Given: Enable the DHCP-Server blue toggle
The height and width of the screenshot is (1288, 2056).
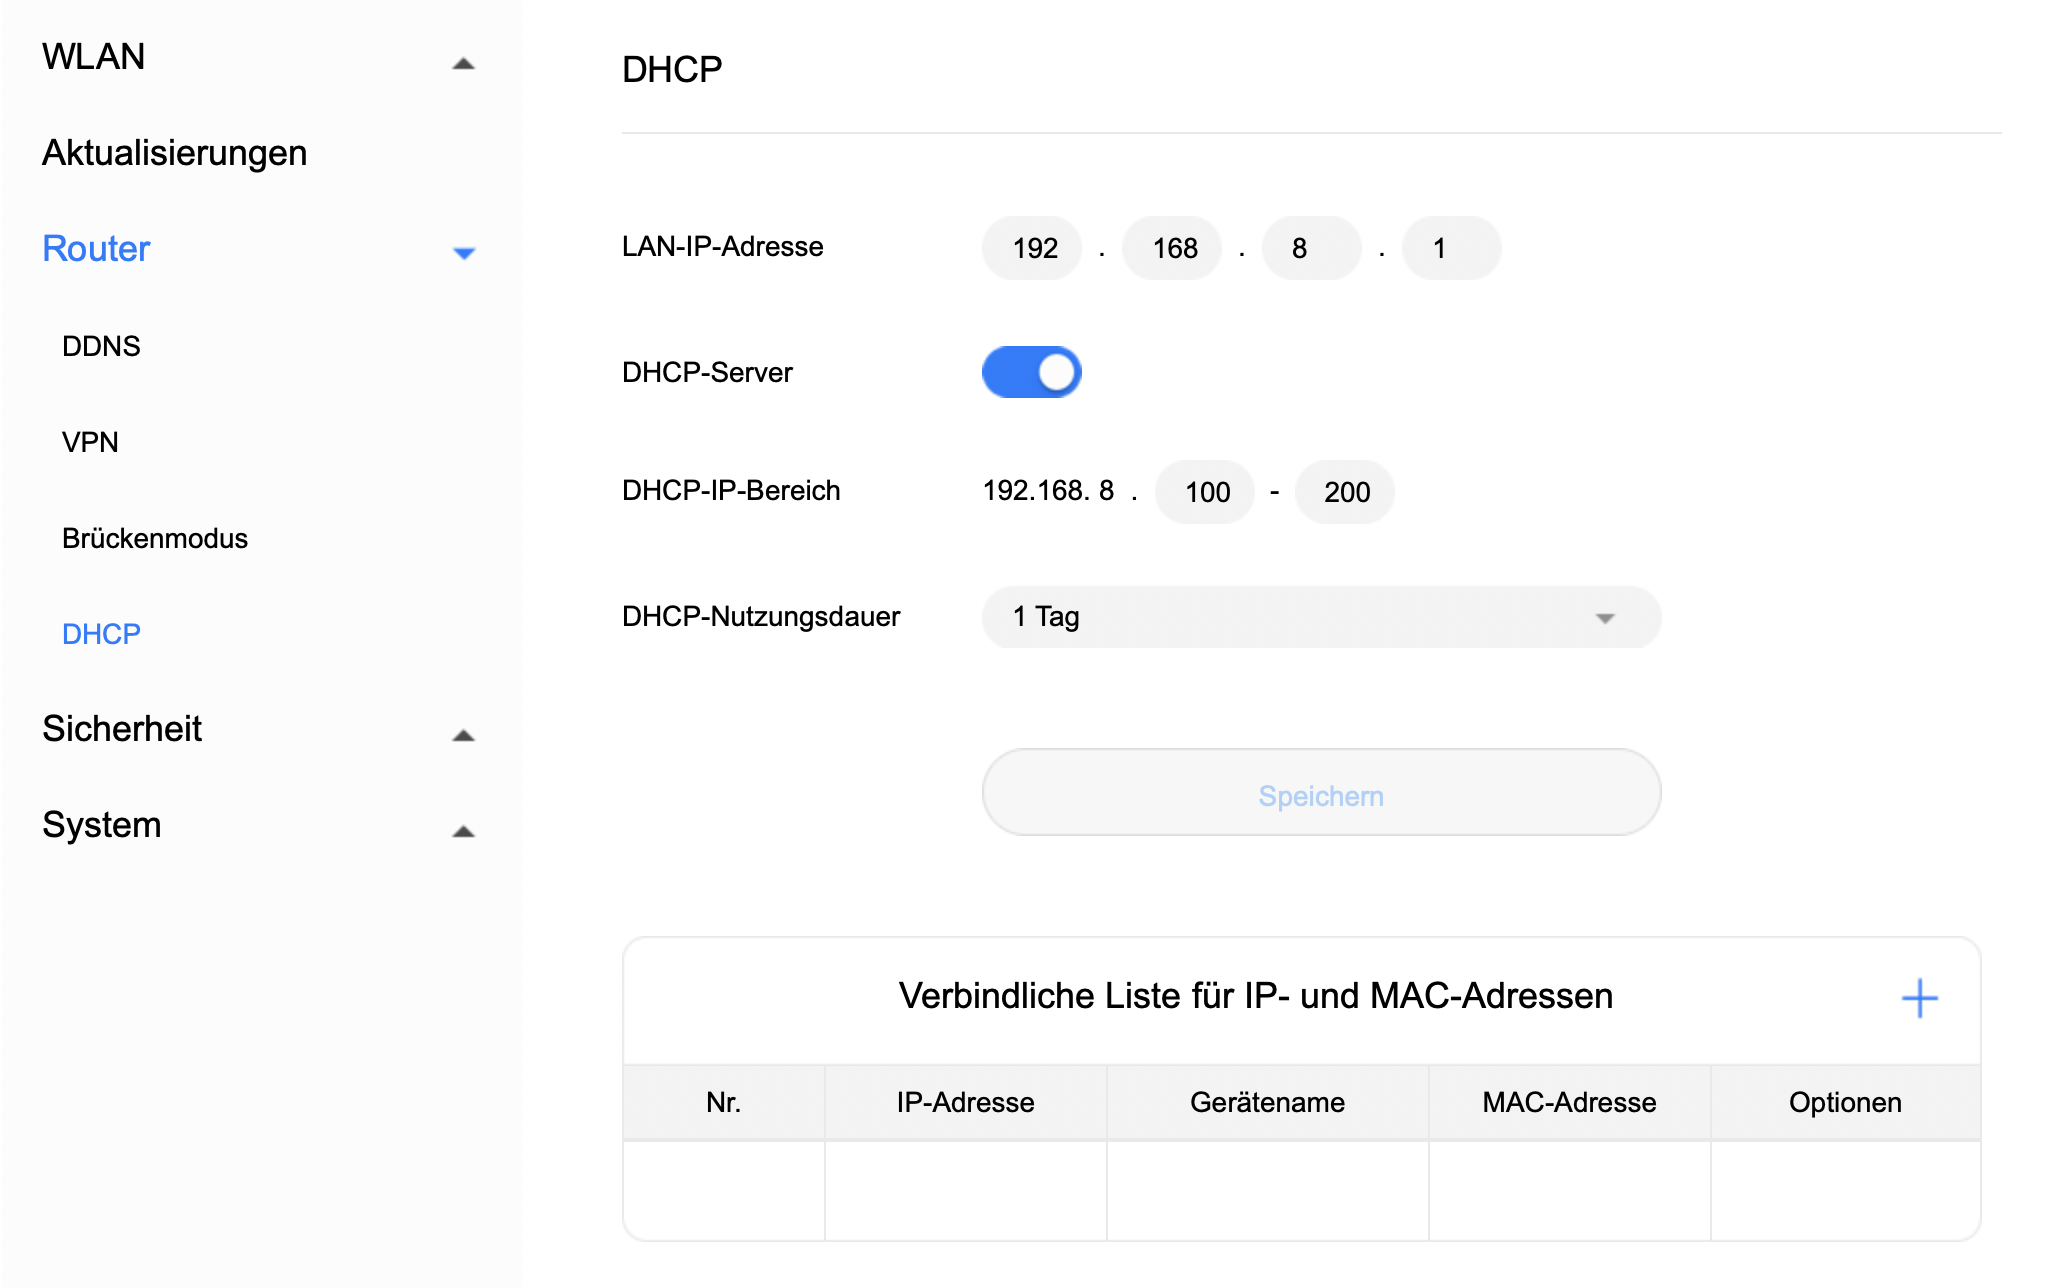Looking at the screenshot, I should coord(1032,371).
